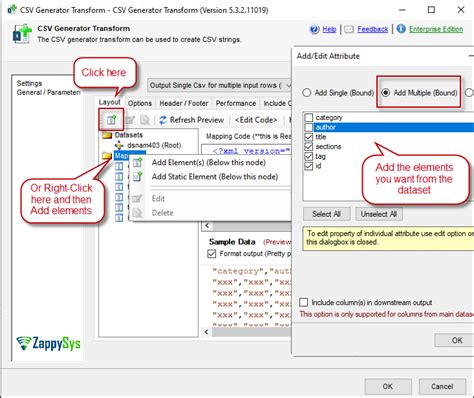Click the Enterprise Edition info icon
Image resolution: width=474 pixels, height=398 pixels.
[401, 29]
